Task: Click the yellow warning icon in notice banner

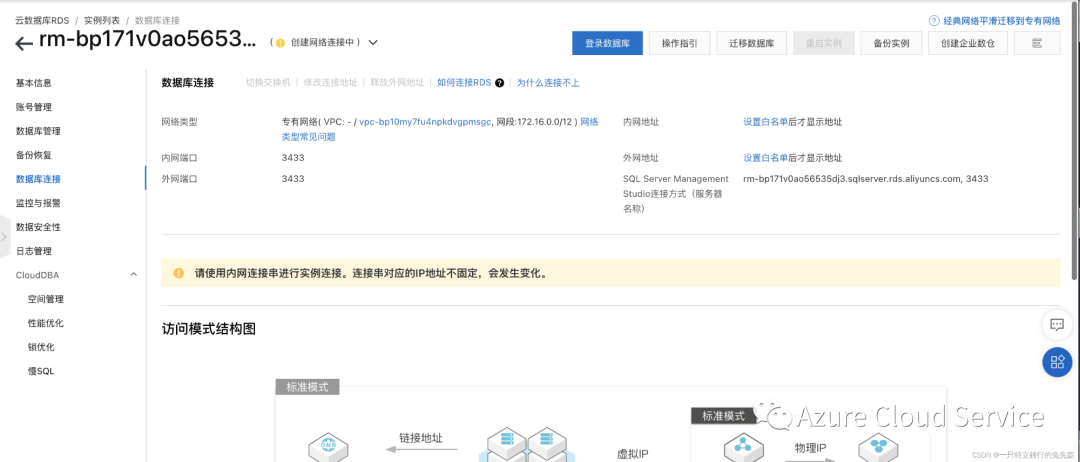Action: (x=179, y=273)
